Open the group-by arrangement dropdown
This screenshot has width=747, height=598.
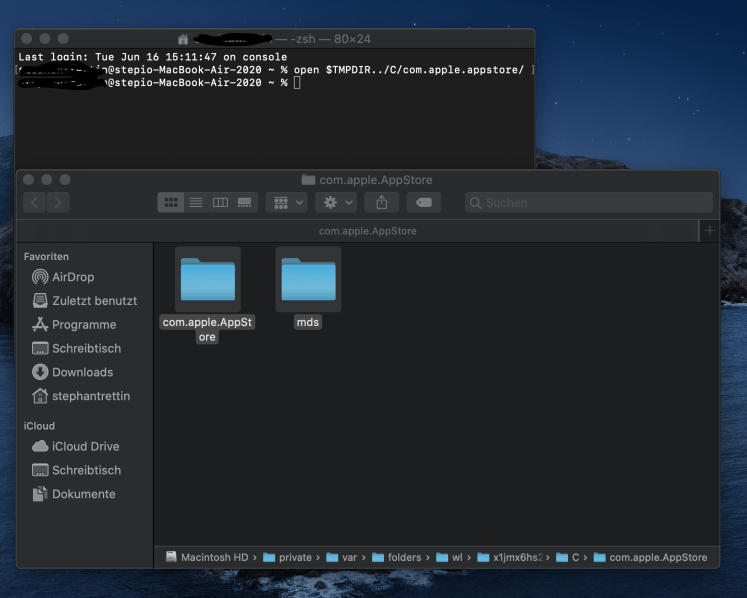[287, 202]
